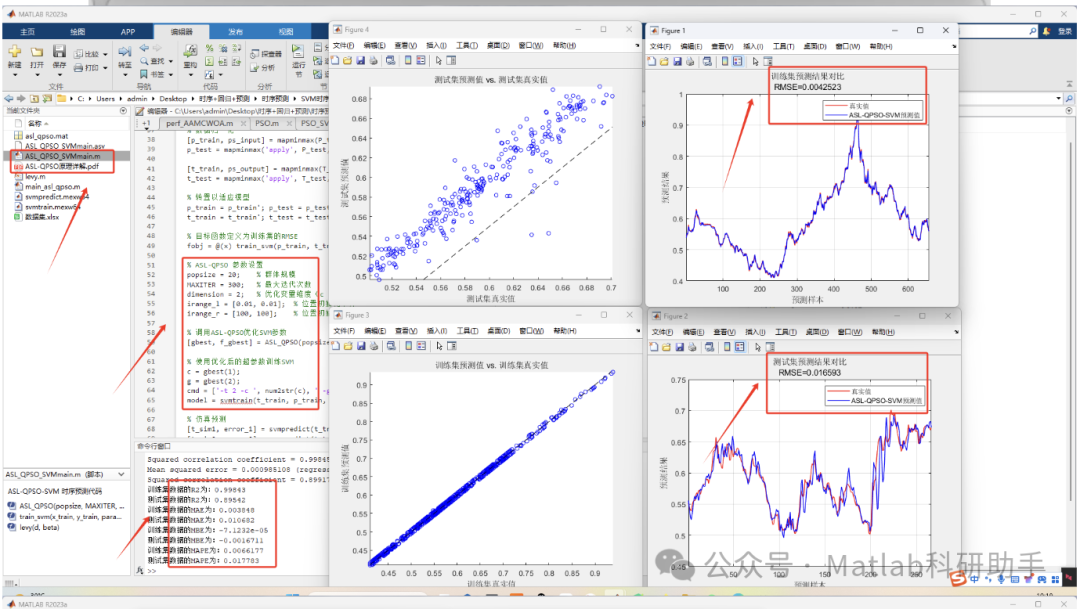The image size is (1080, 609).
Task: Click the up-one-folder icon in address bar
Action: point(34,99)
